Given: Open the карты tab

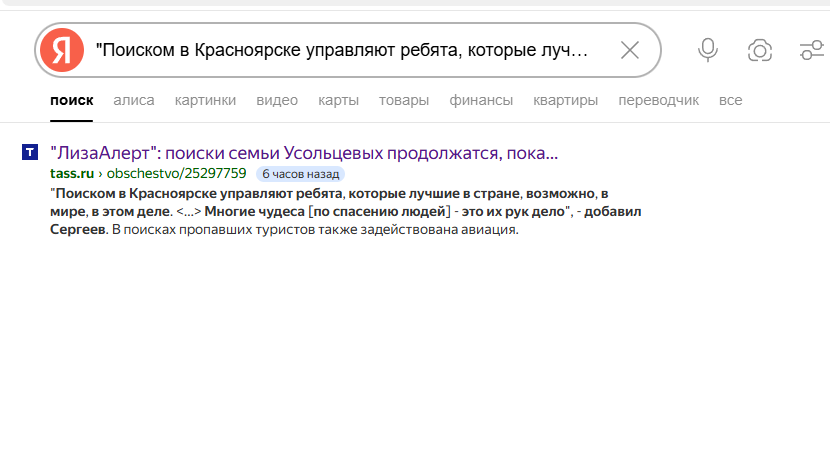Looking at the screenshot, I should click(338, 100).
